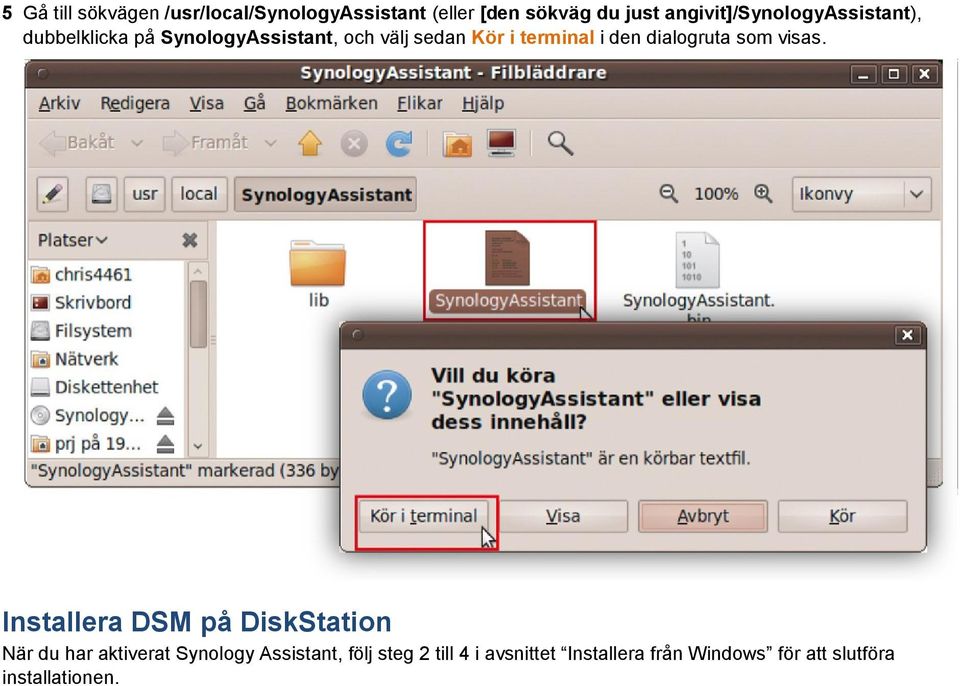Close the Filbläddrare window
Viewport: 960px width, 686px height.
pyautogui.click(x=924, y=75)
